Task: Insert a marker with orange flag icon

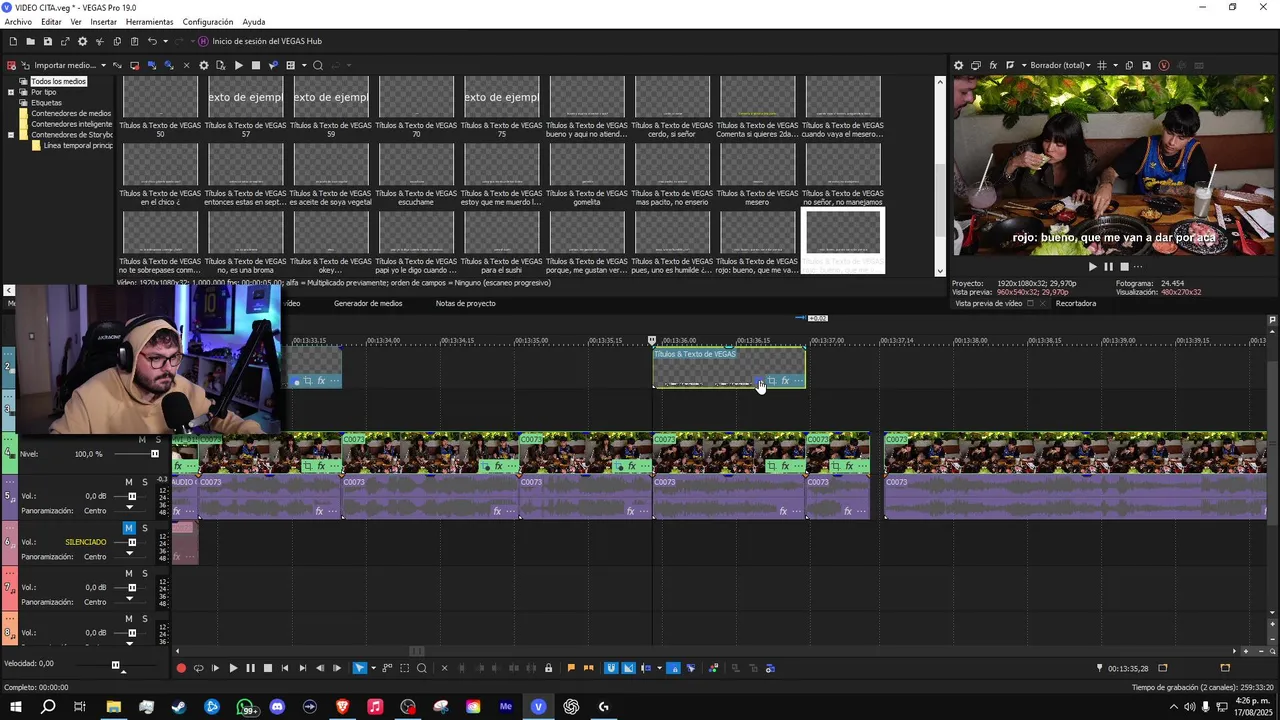Action: 571,668
